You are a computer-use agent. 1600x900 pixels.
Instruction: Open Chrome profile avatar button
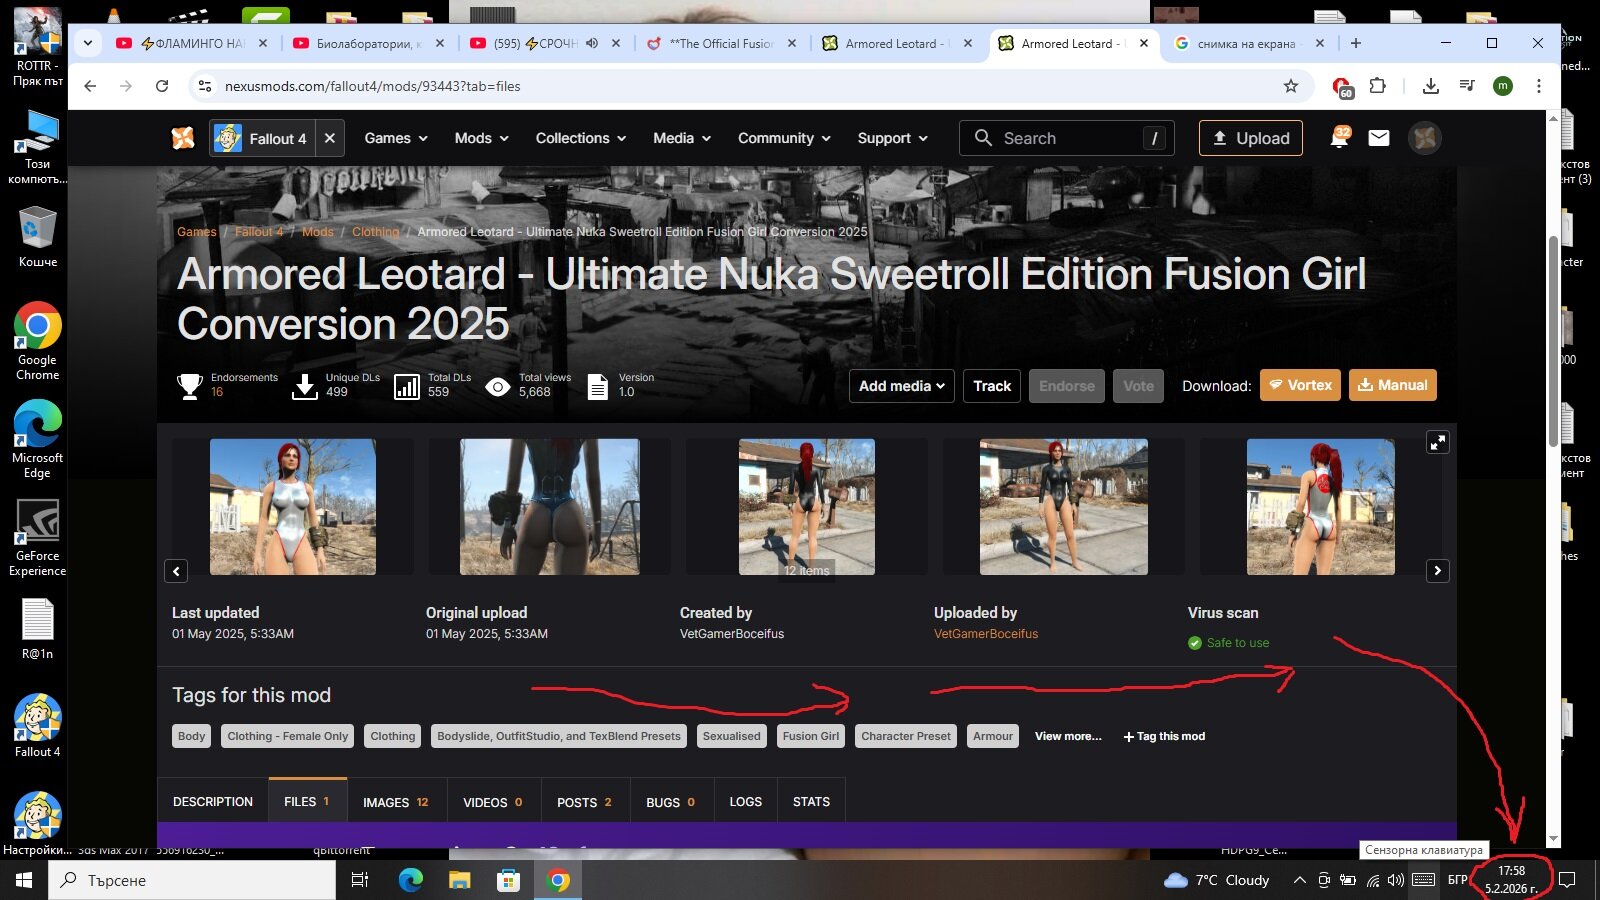point(1503,86)
